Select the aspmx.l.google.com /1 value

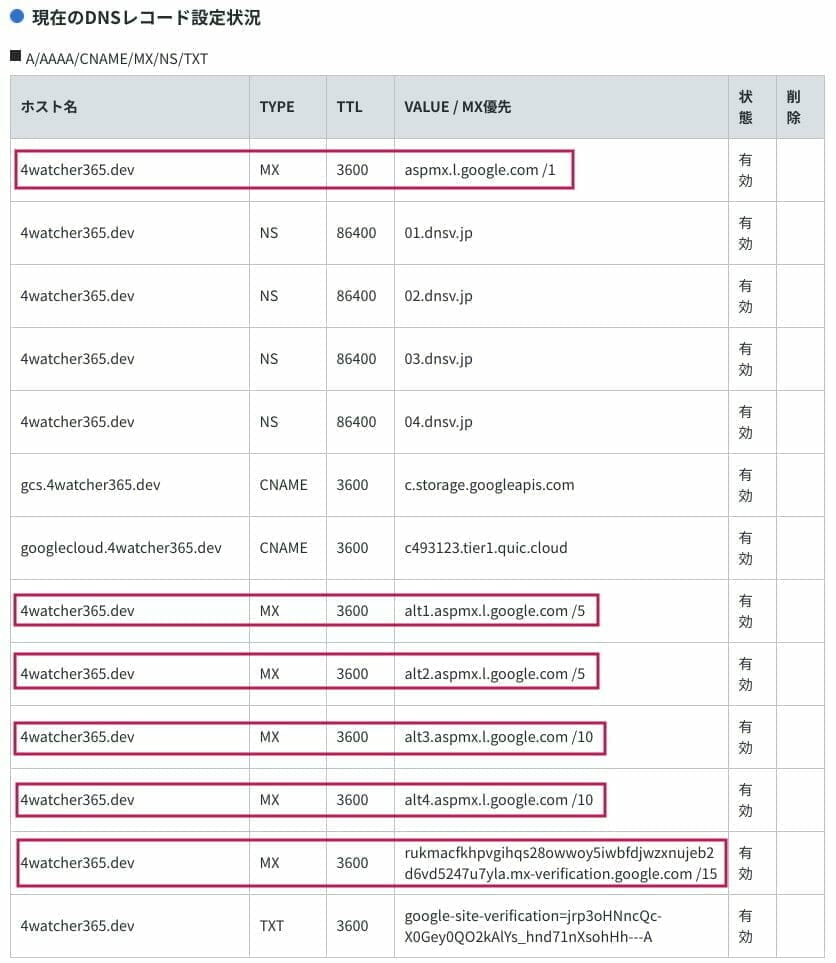coord(480,170)
